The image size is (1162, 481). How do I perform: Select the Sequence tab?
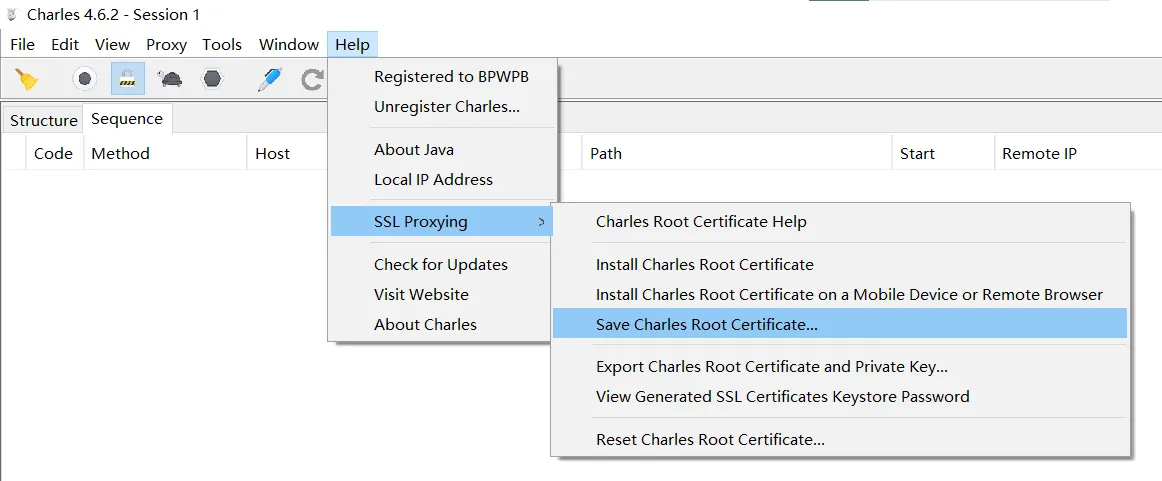tap(127, 119)
